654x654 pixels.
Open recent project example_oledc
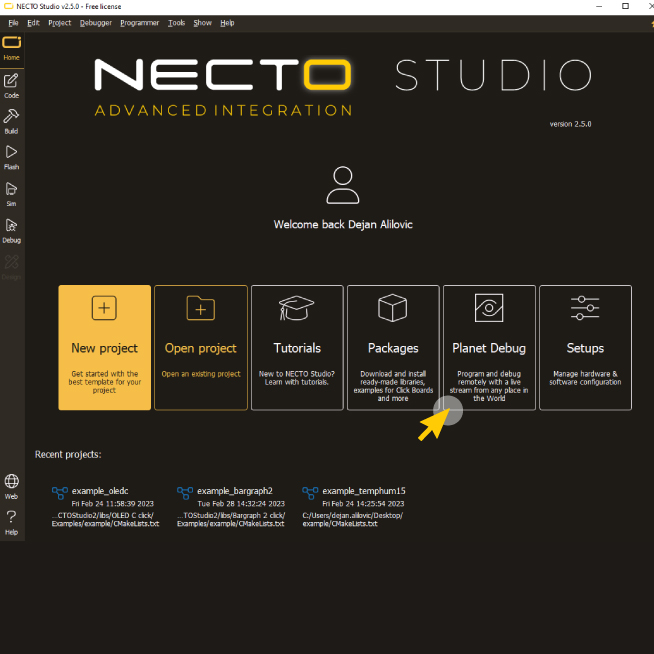tap(100, 491)
